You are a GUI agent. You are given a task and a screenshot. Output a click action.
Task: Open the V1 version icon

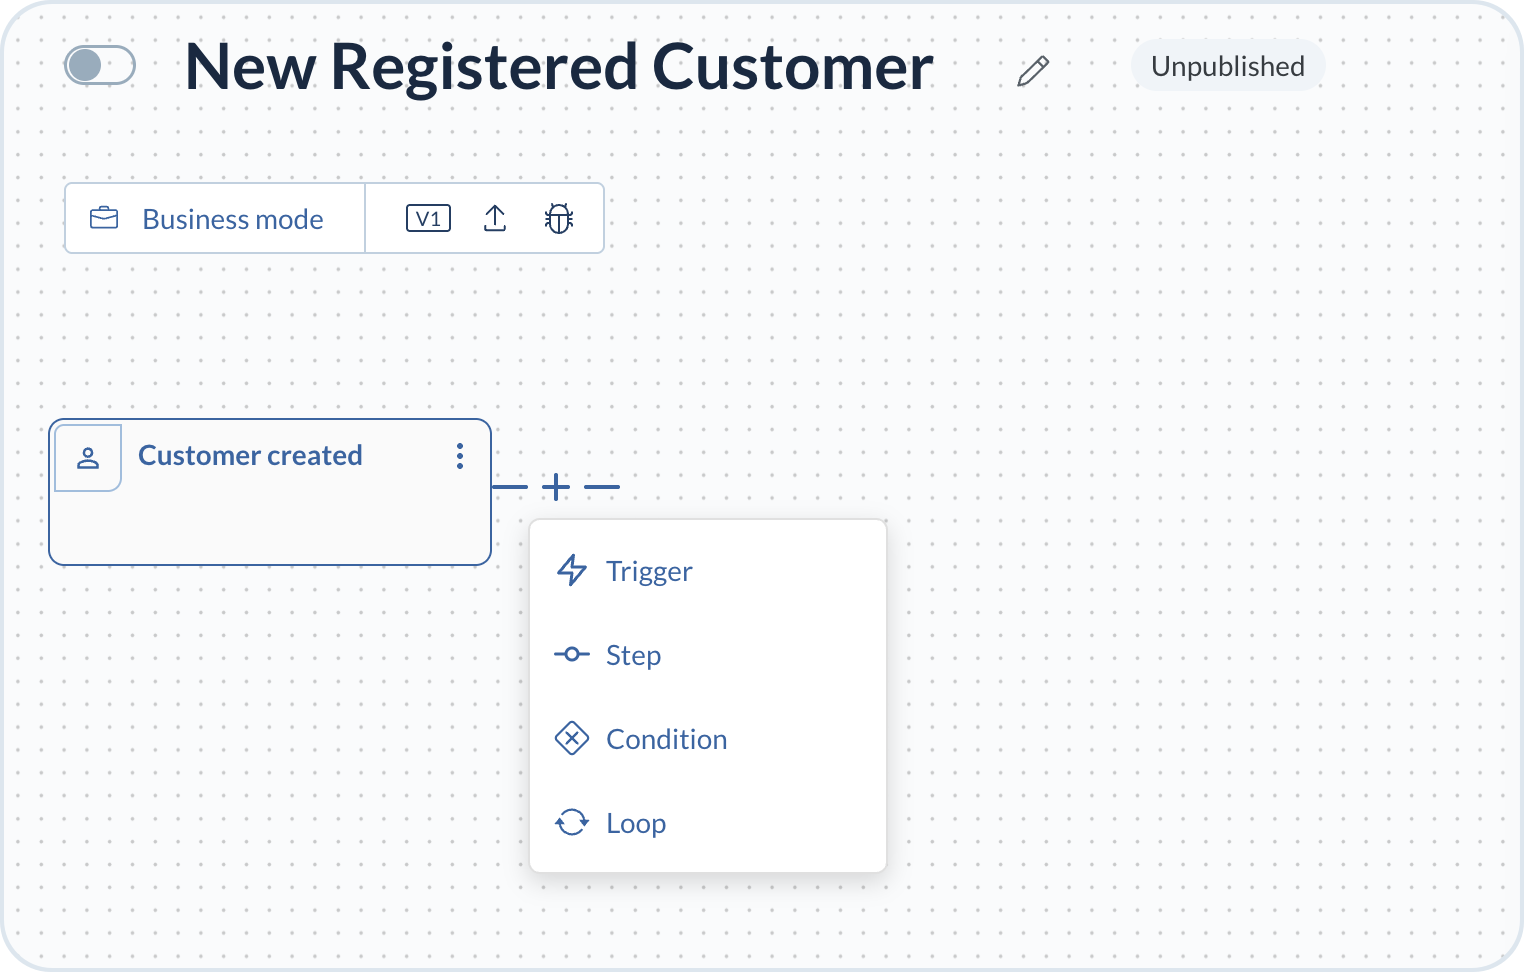tap(428, 218)
